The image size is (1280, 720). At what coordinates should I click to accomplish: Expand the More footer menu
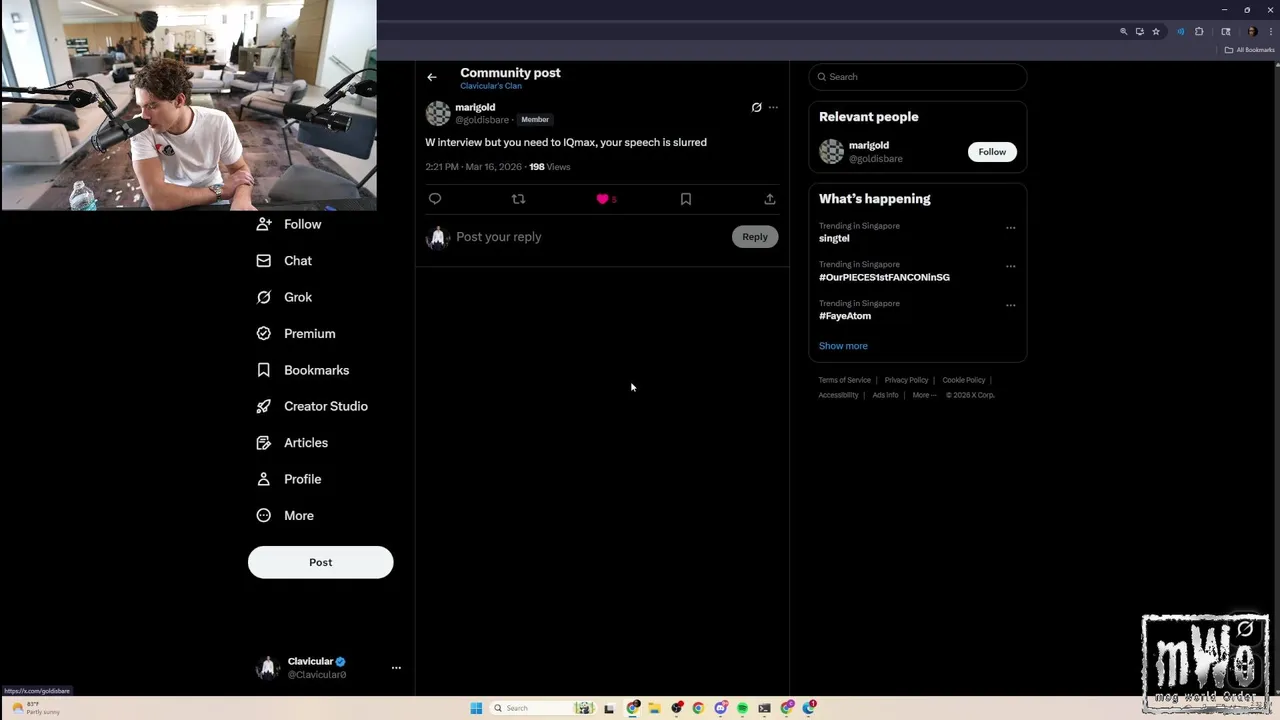click(x=924, y=395)
